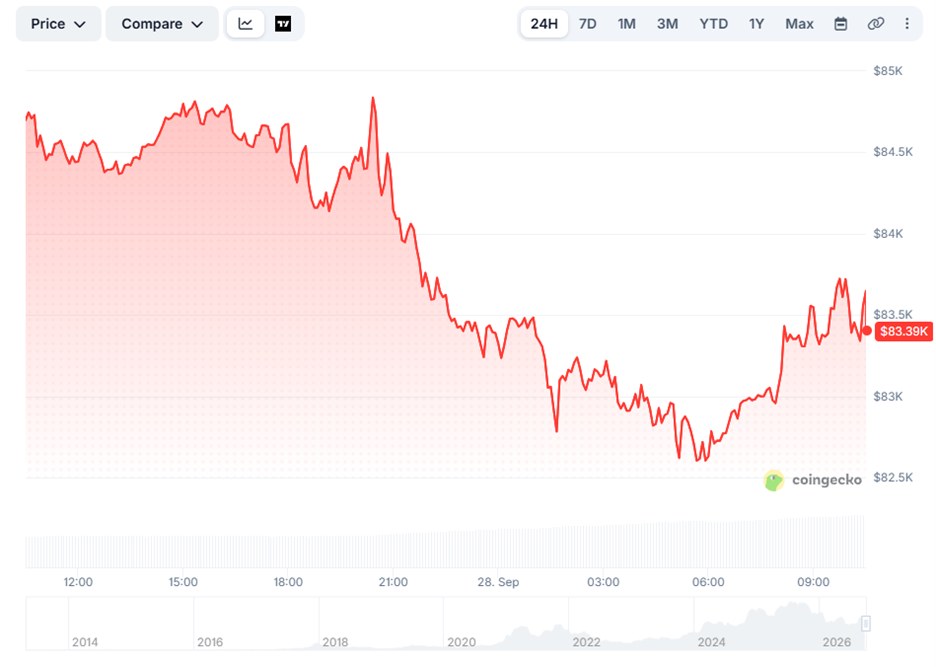The width and height of the screenshot is (936, 667).
Task: Open the Price dropdown
Action: pyautogui.click(x=58, y=24)
